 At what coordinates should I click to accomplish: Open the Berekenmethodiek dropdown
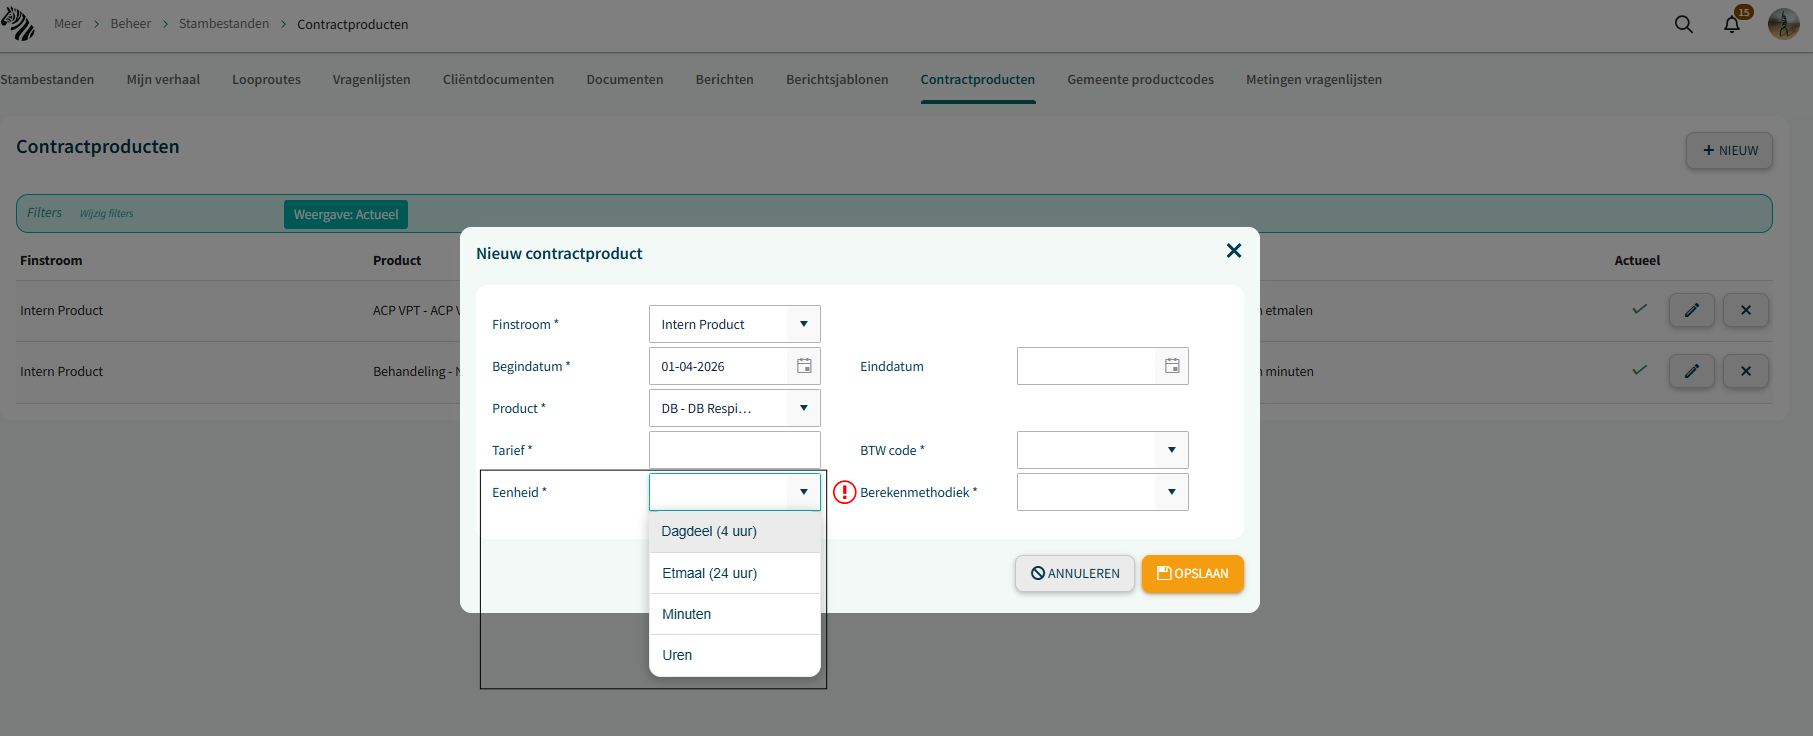1172,492
